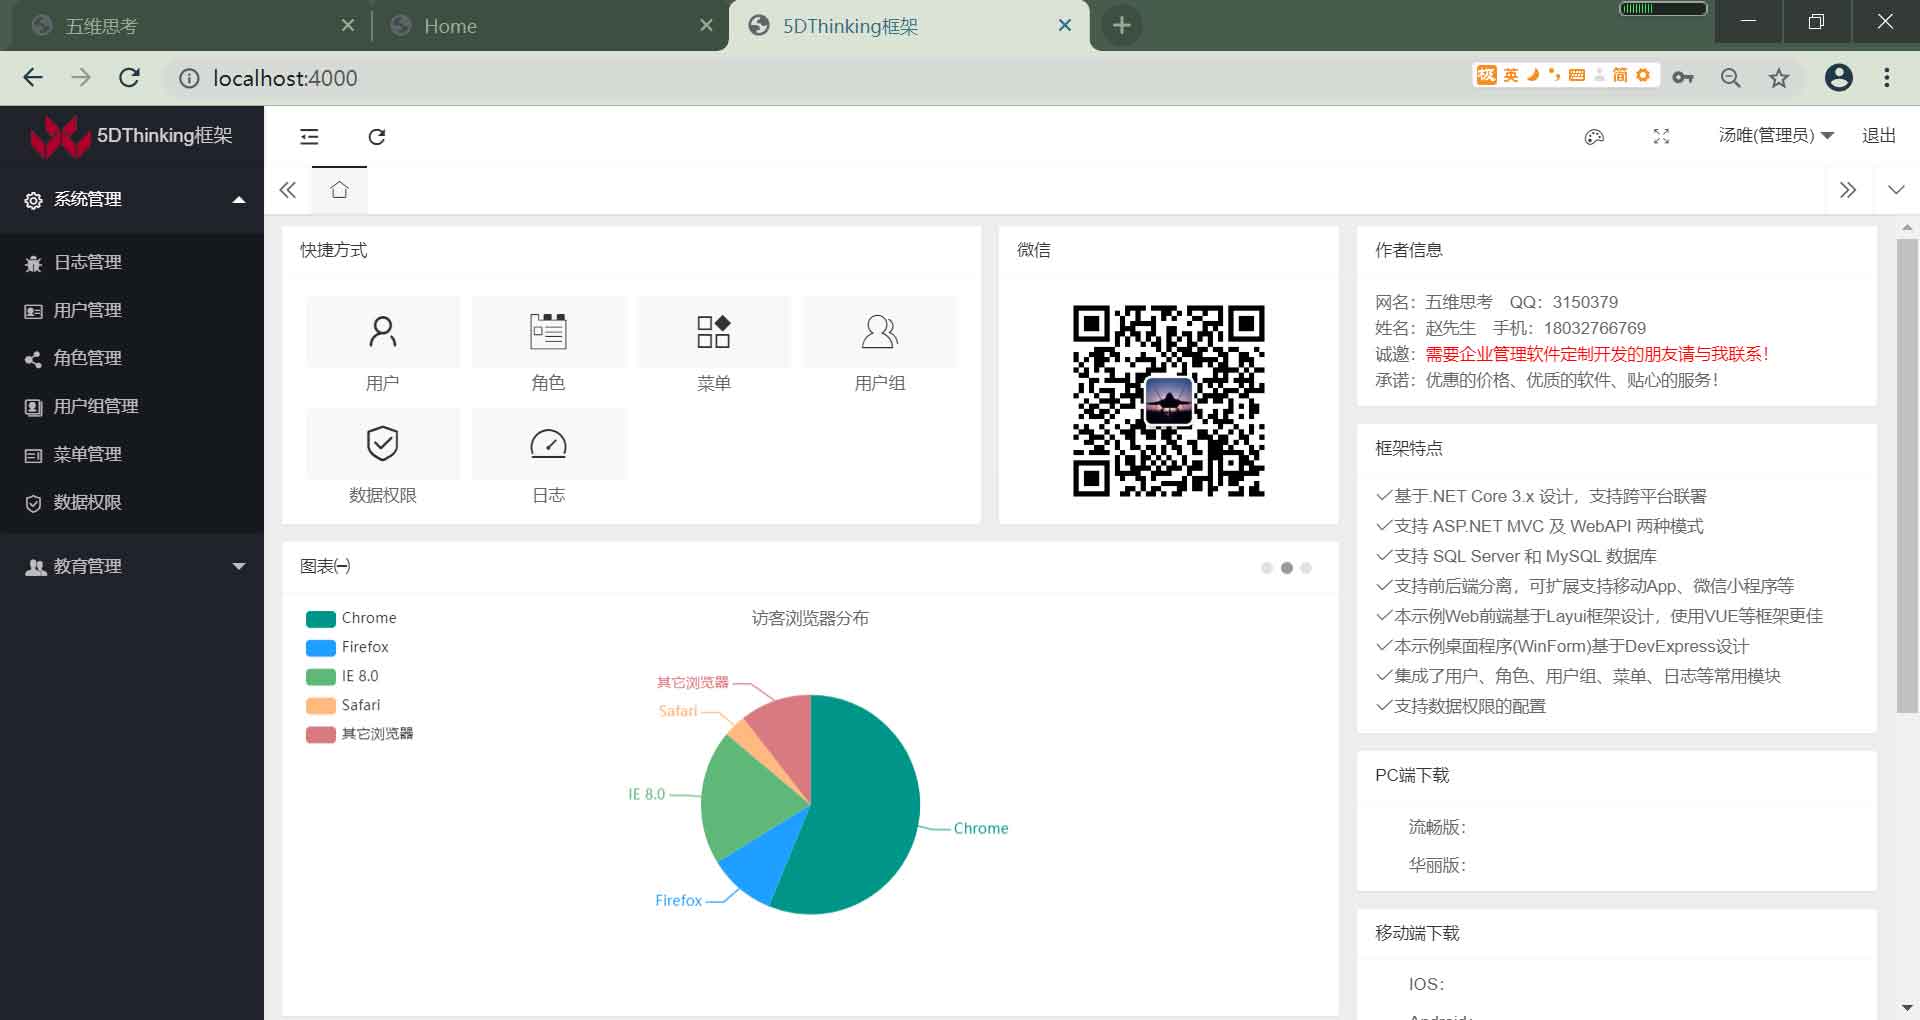
Task: Open the 数据权限 shield shortcut
Action: pyautogui.click(x=383, y=443)
